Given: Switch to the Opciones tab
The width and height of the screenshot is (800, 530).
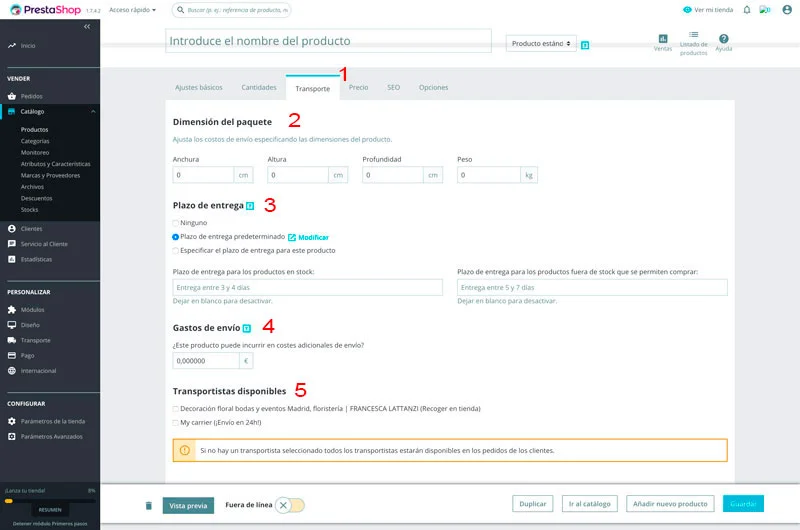Looking at the screenshot, I should (x=433, y=87).
